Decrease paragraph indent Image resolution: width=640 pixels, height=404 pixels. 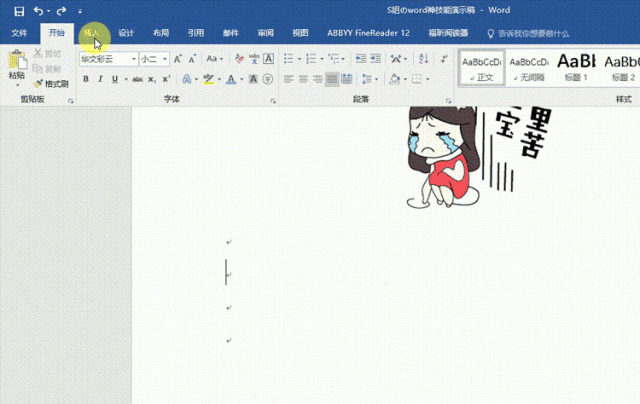(361, 59)
